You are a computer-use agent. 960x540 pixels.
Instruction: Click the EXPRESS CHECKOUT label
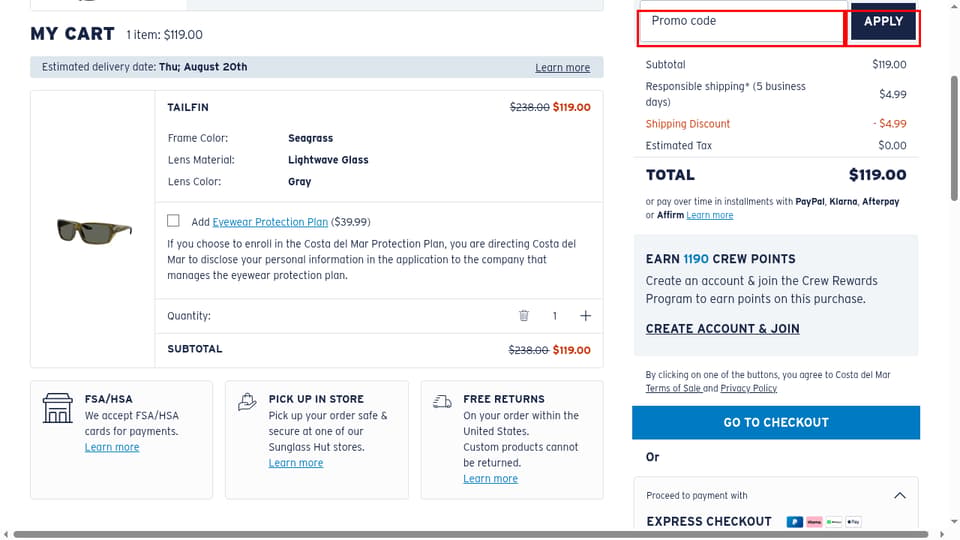(x=709, y=522)
